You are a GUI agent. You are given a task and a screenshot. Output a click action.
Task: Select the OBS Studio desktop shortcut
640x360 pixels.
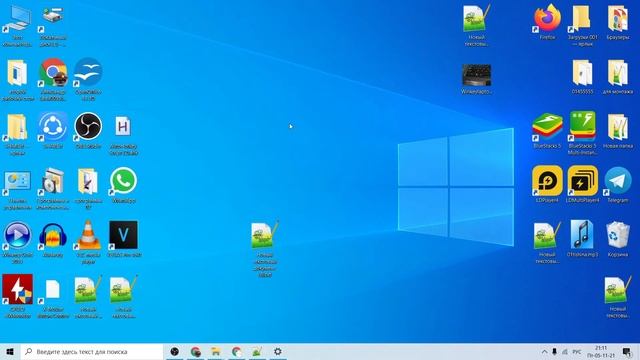click(88, 127)
